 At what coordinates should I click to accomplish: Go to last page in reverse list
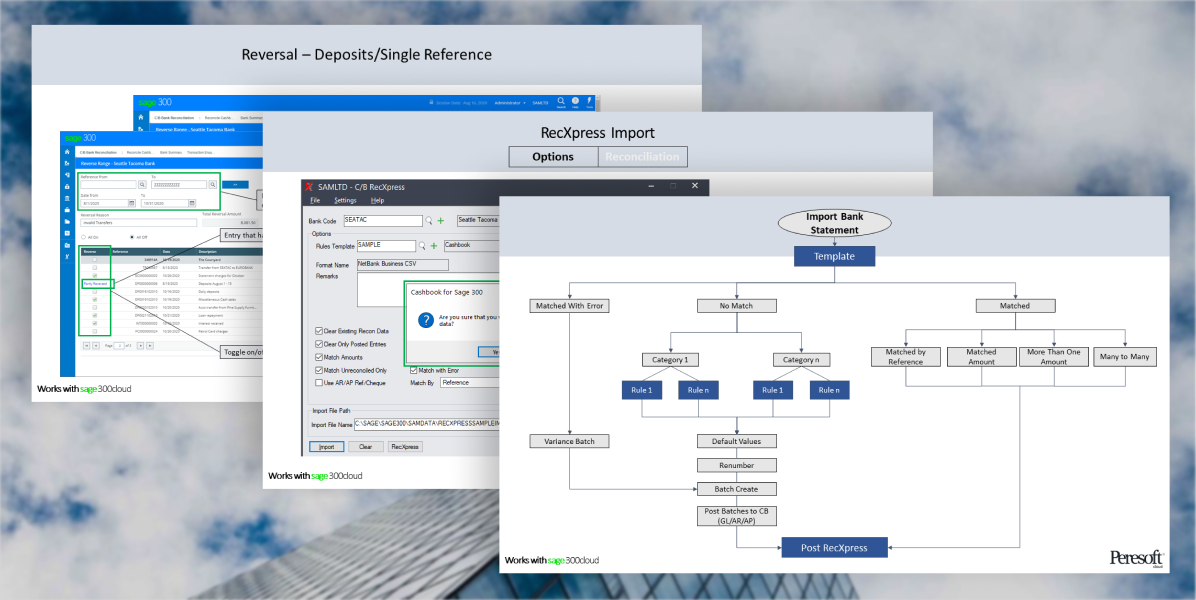(x=150, y=345)
